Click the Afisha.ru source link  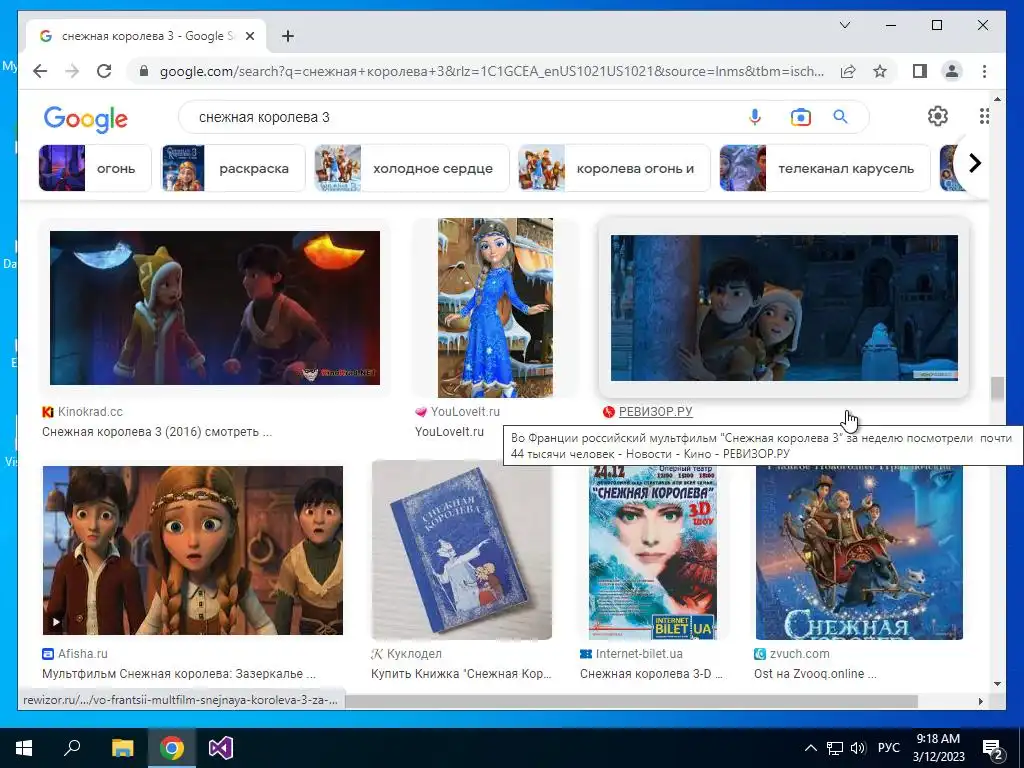click(x=82, y=654)
